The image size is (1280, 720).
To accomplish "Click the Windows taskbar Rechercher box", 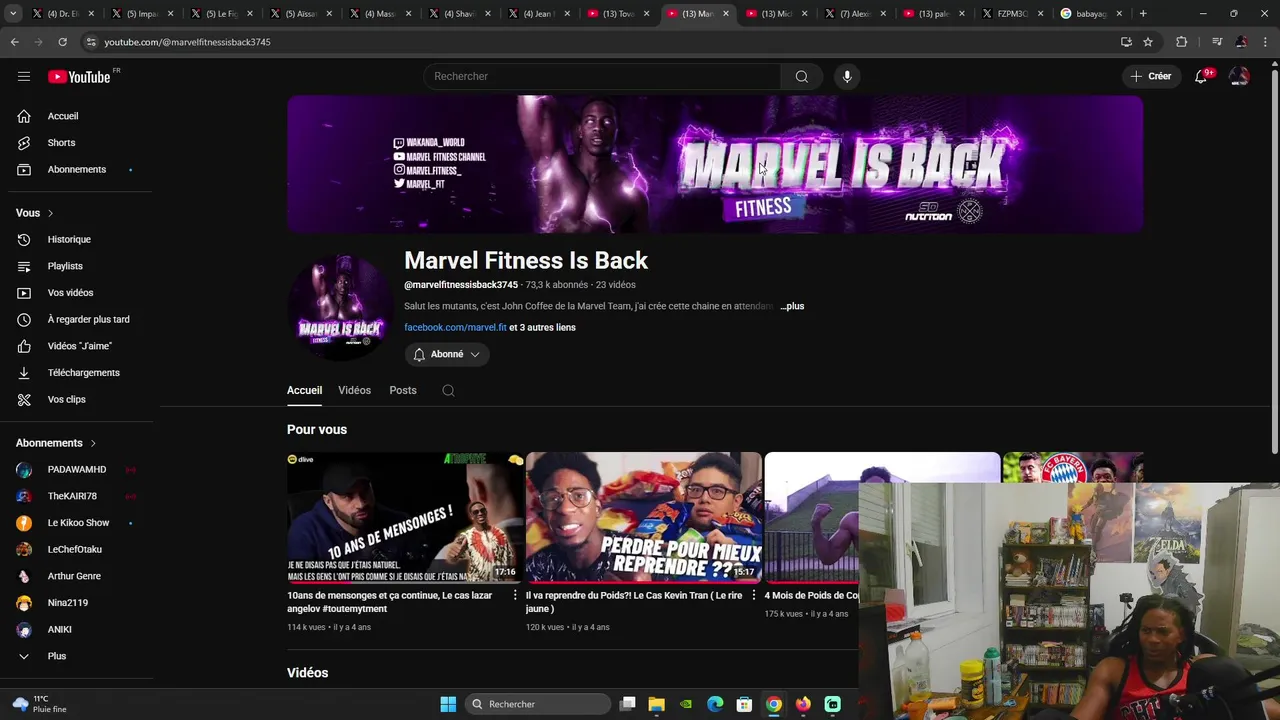I will [x=539, y=704].
